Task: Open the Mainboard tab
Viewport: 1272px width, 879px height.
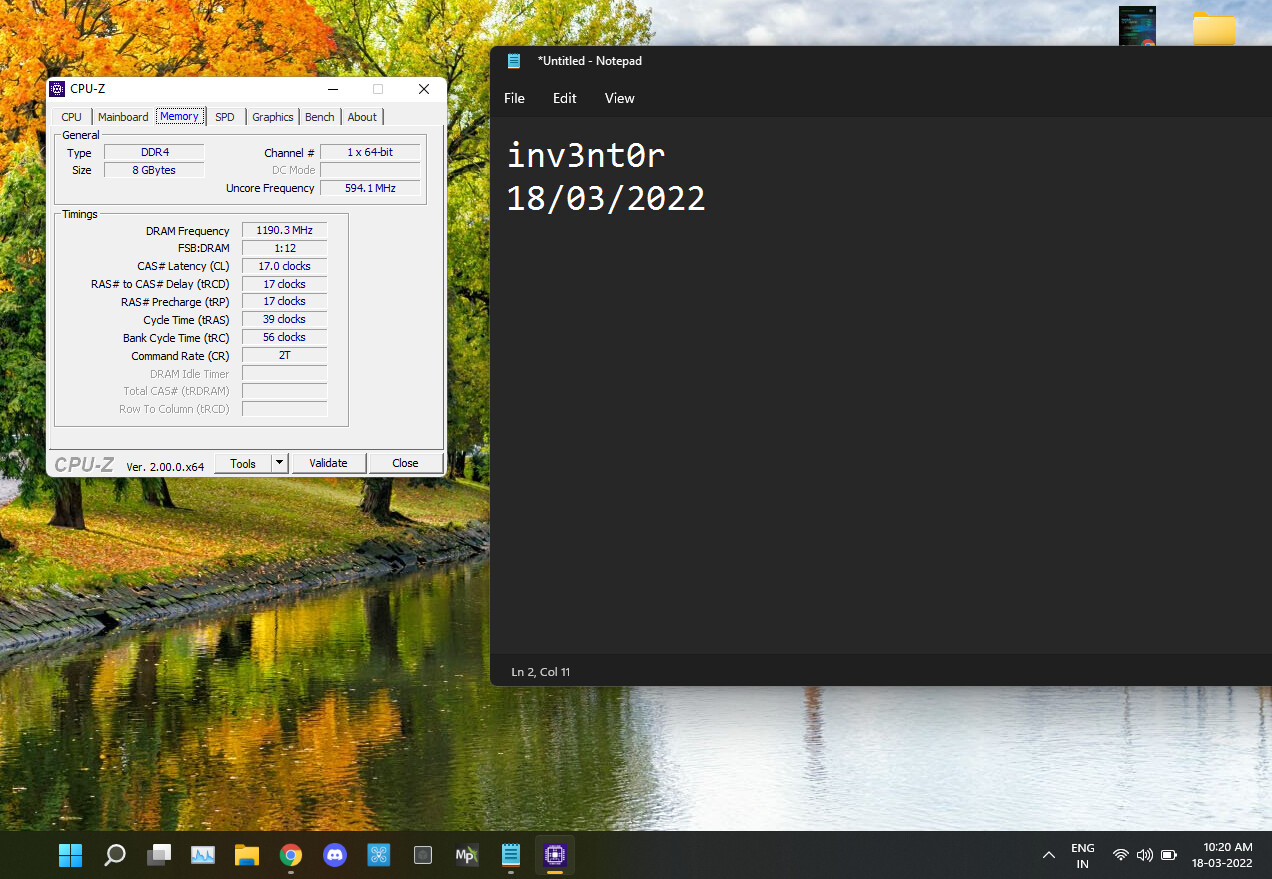Action: point(123,117)
